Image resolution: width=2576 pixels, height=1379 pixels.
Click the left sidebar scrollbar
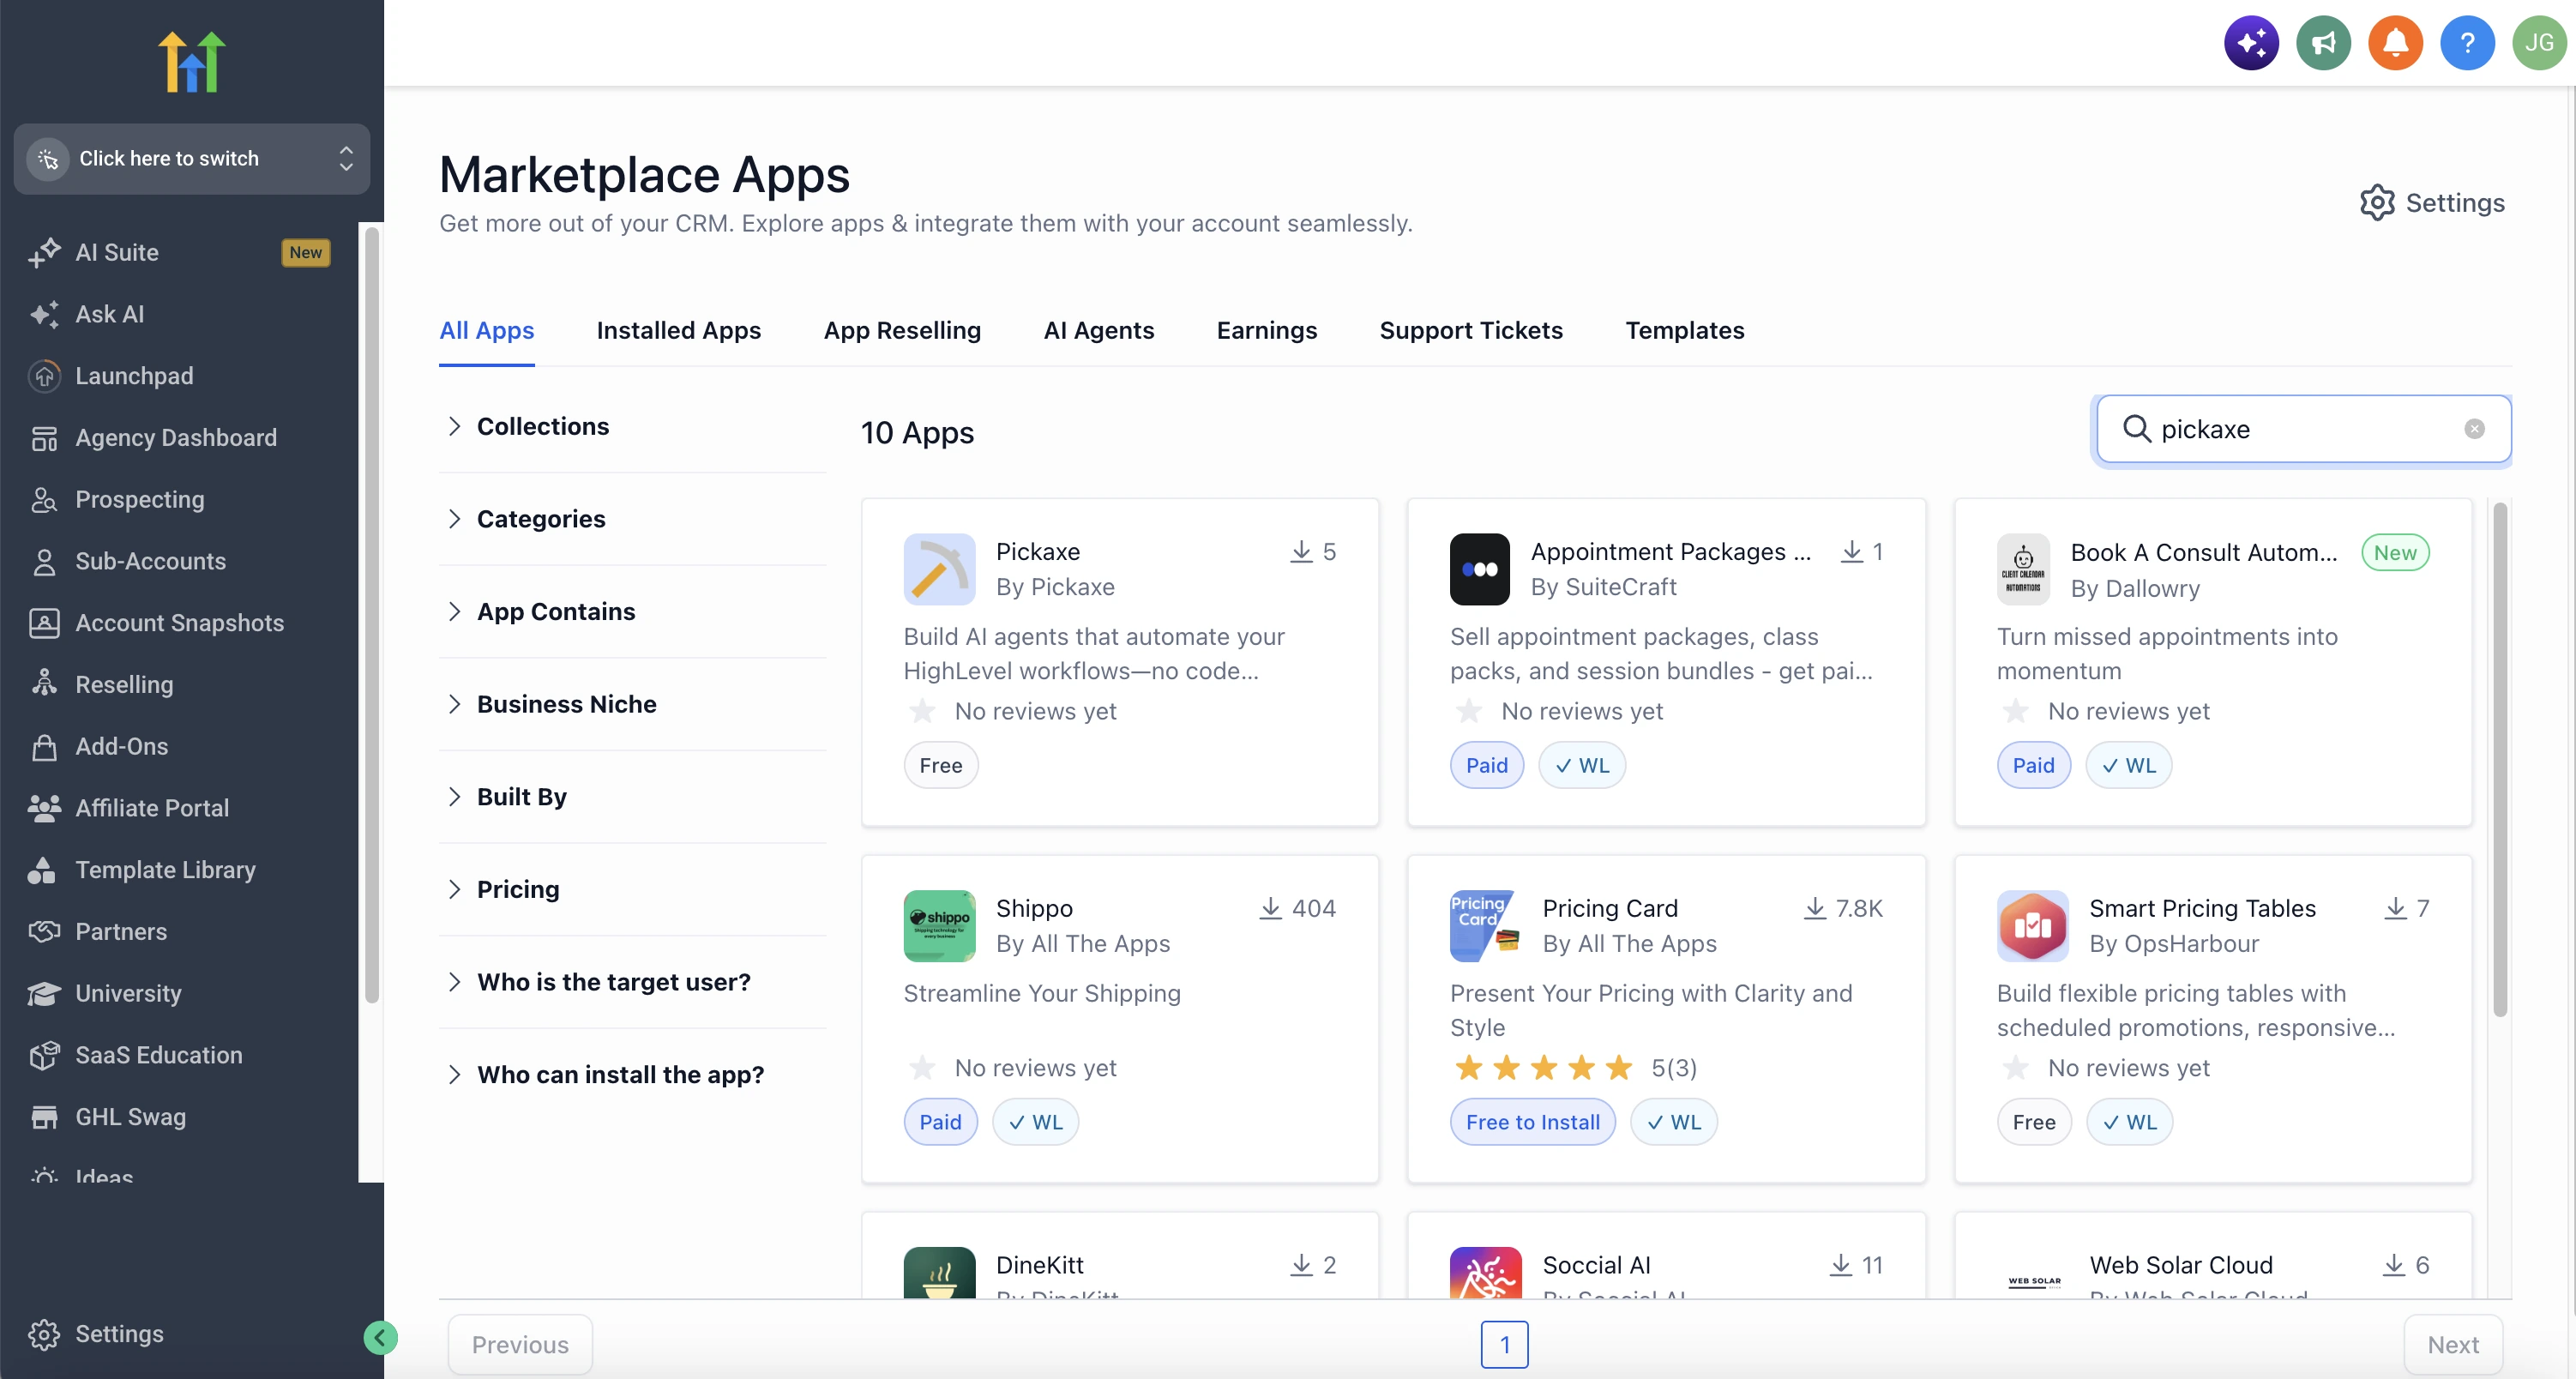(x=371, y=615)
